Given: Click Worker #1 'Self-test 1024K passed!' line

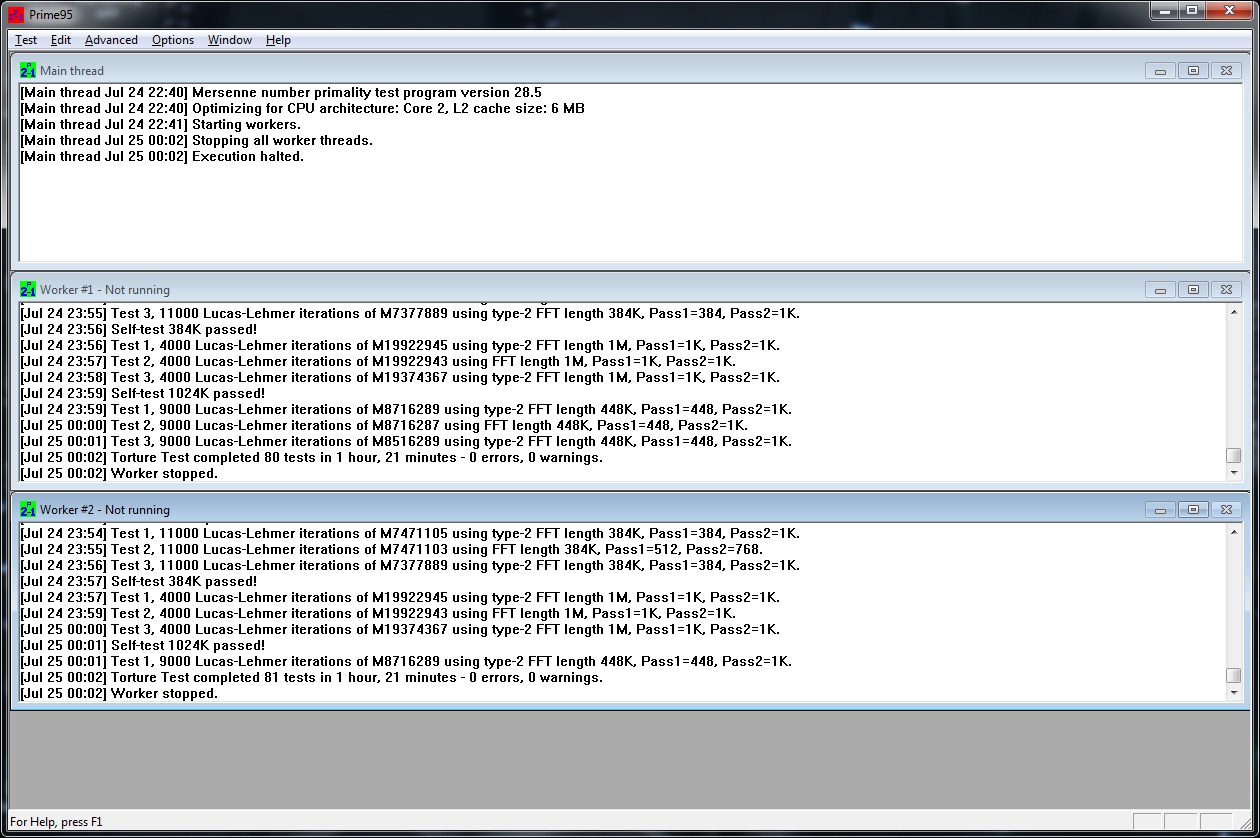Looking at the screenshot, I should [142, 393].
